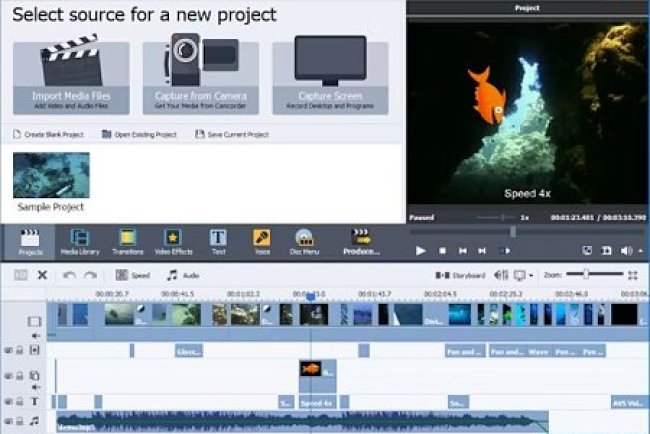This screenshot has height=434, width=650.
Task: Select the goldfish overlay clip
Action: coord(318,376)
